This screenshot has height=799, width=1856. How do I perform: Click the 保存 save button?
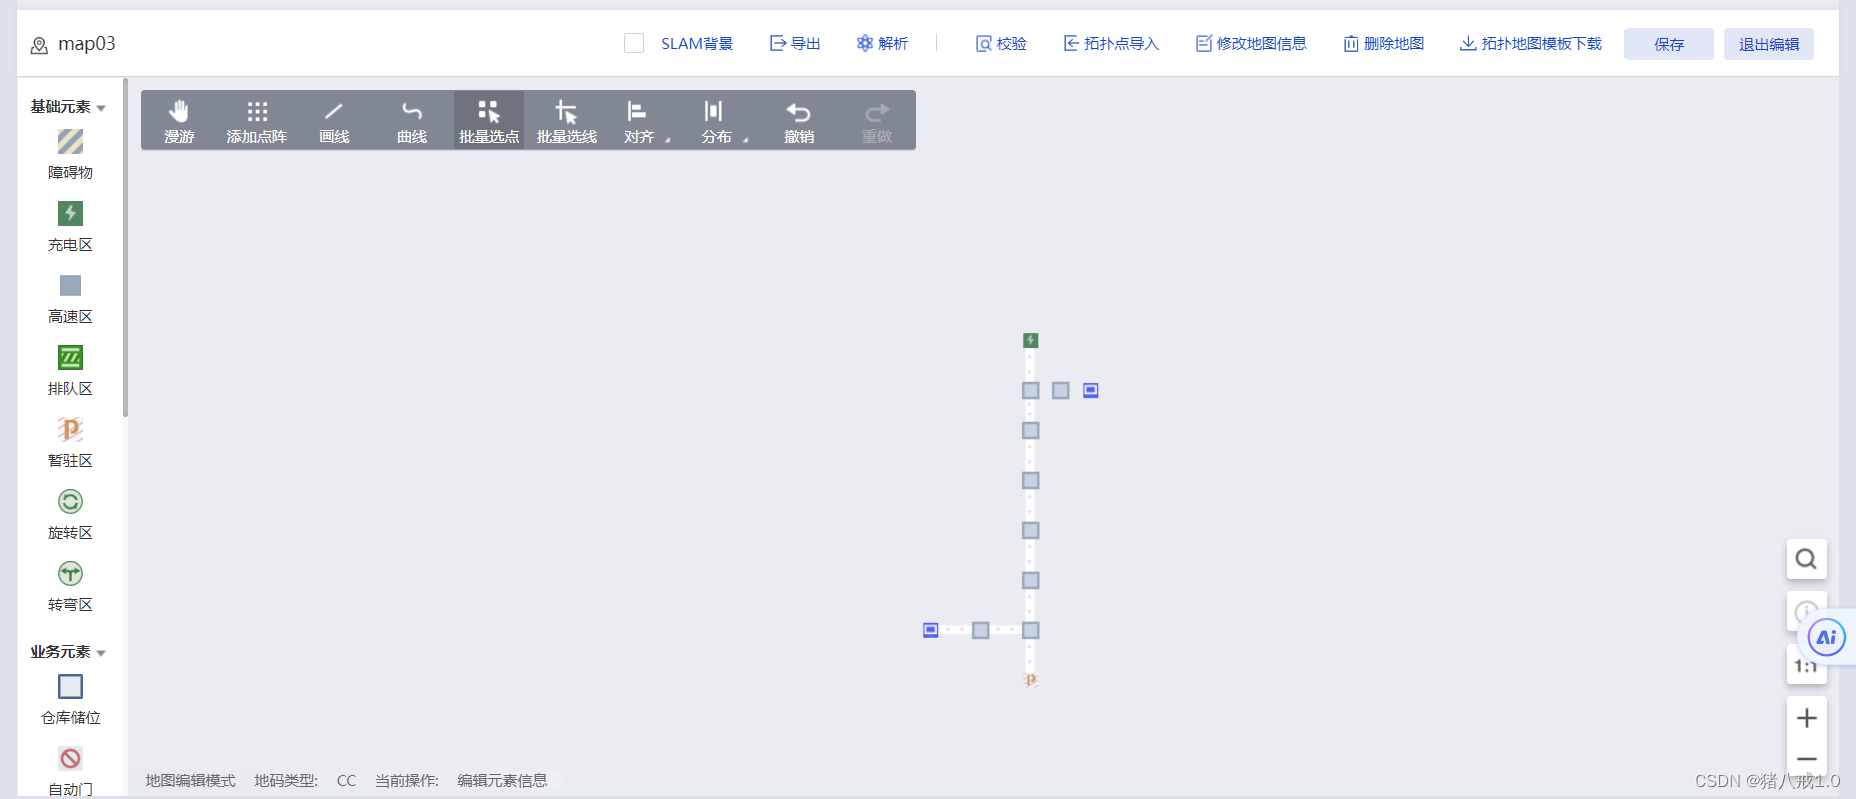click(1669, 44)
